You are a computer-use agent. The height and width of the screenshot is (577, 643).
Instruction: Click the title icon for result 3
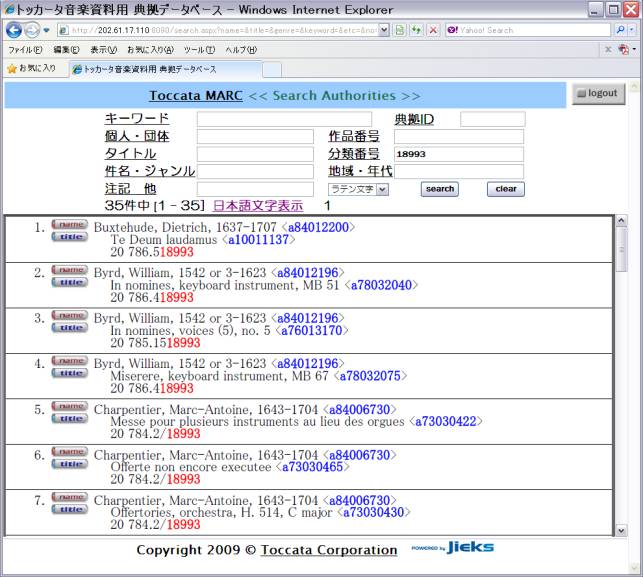coord(69,328)
